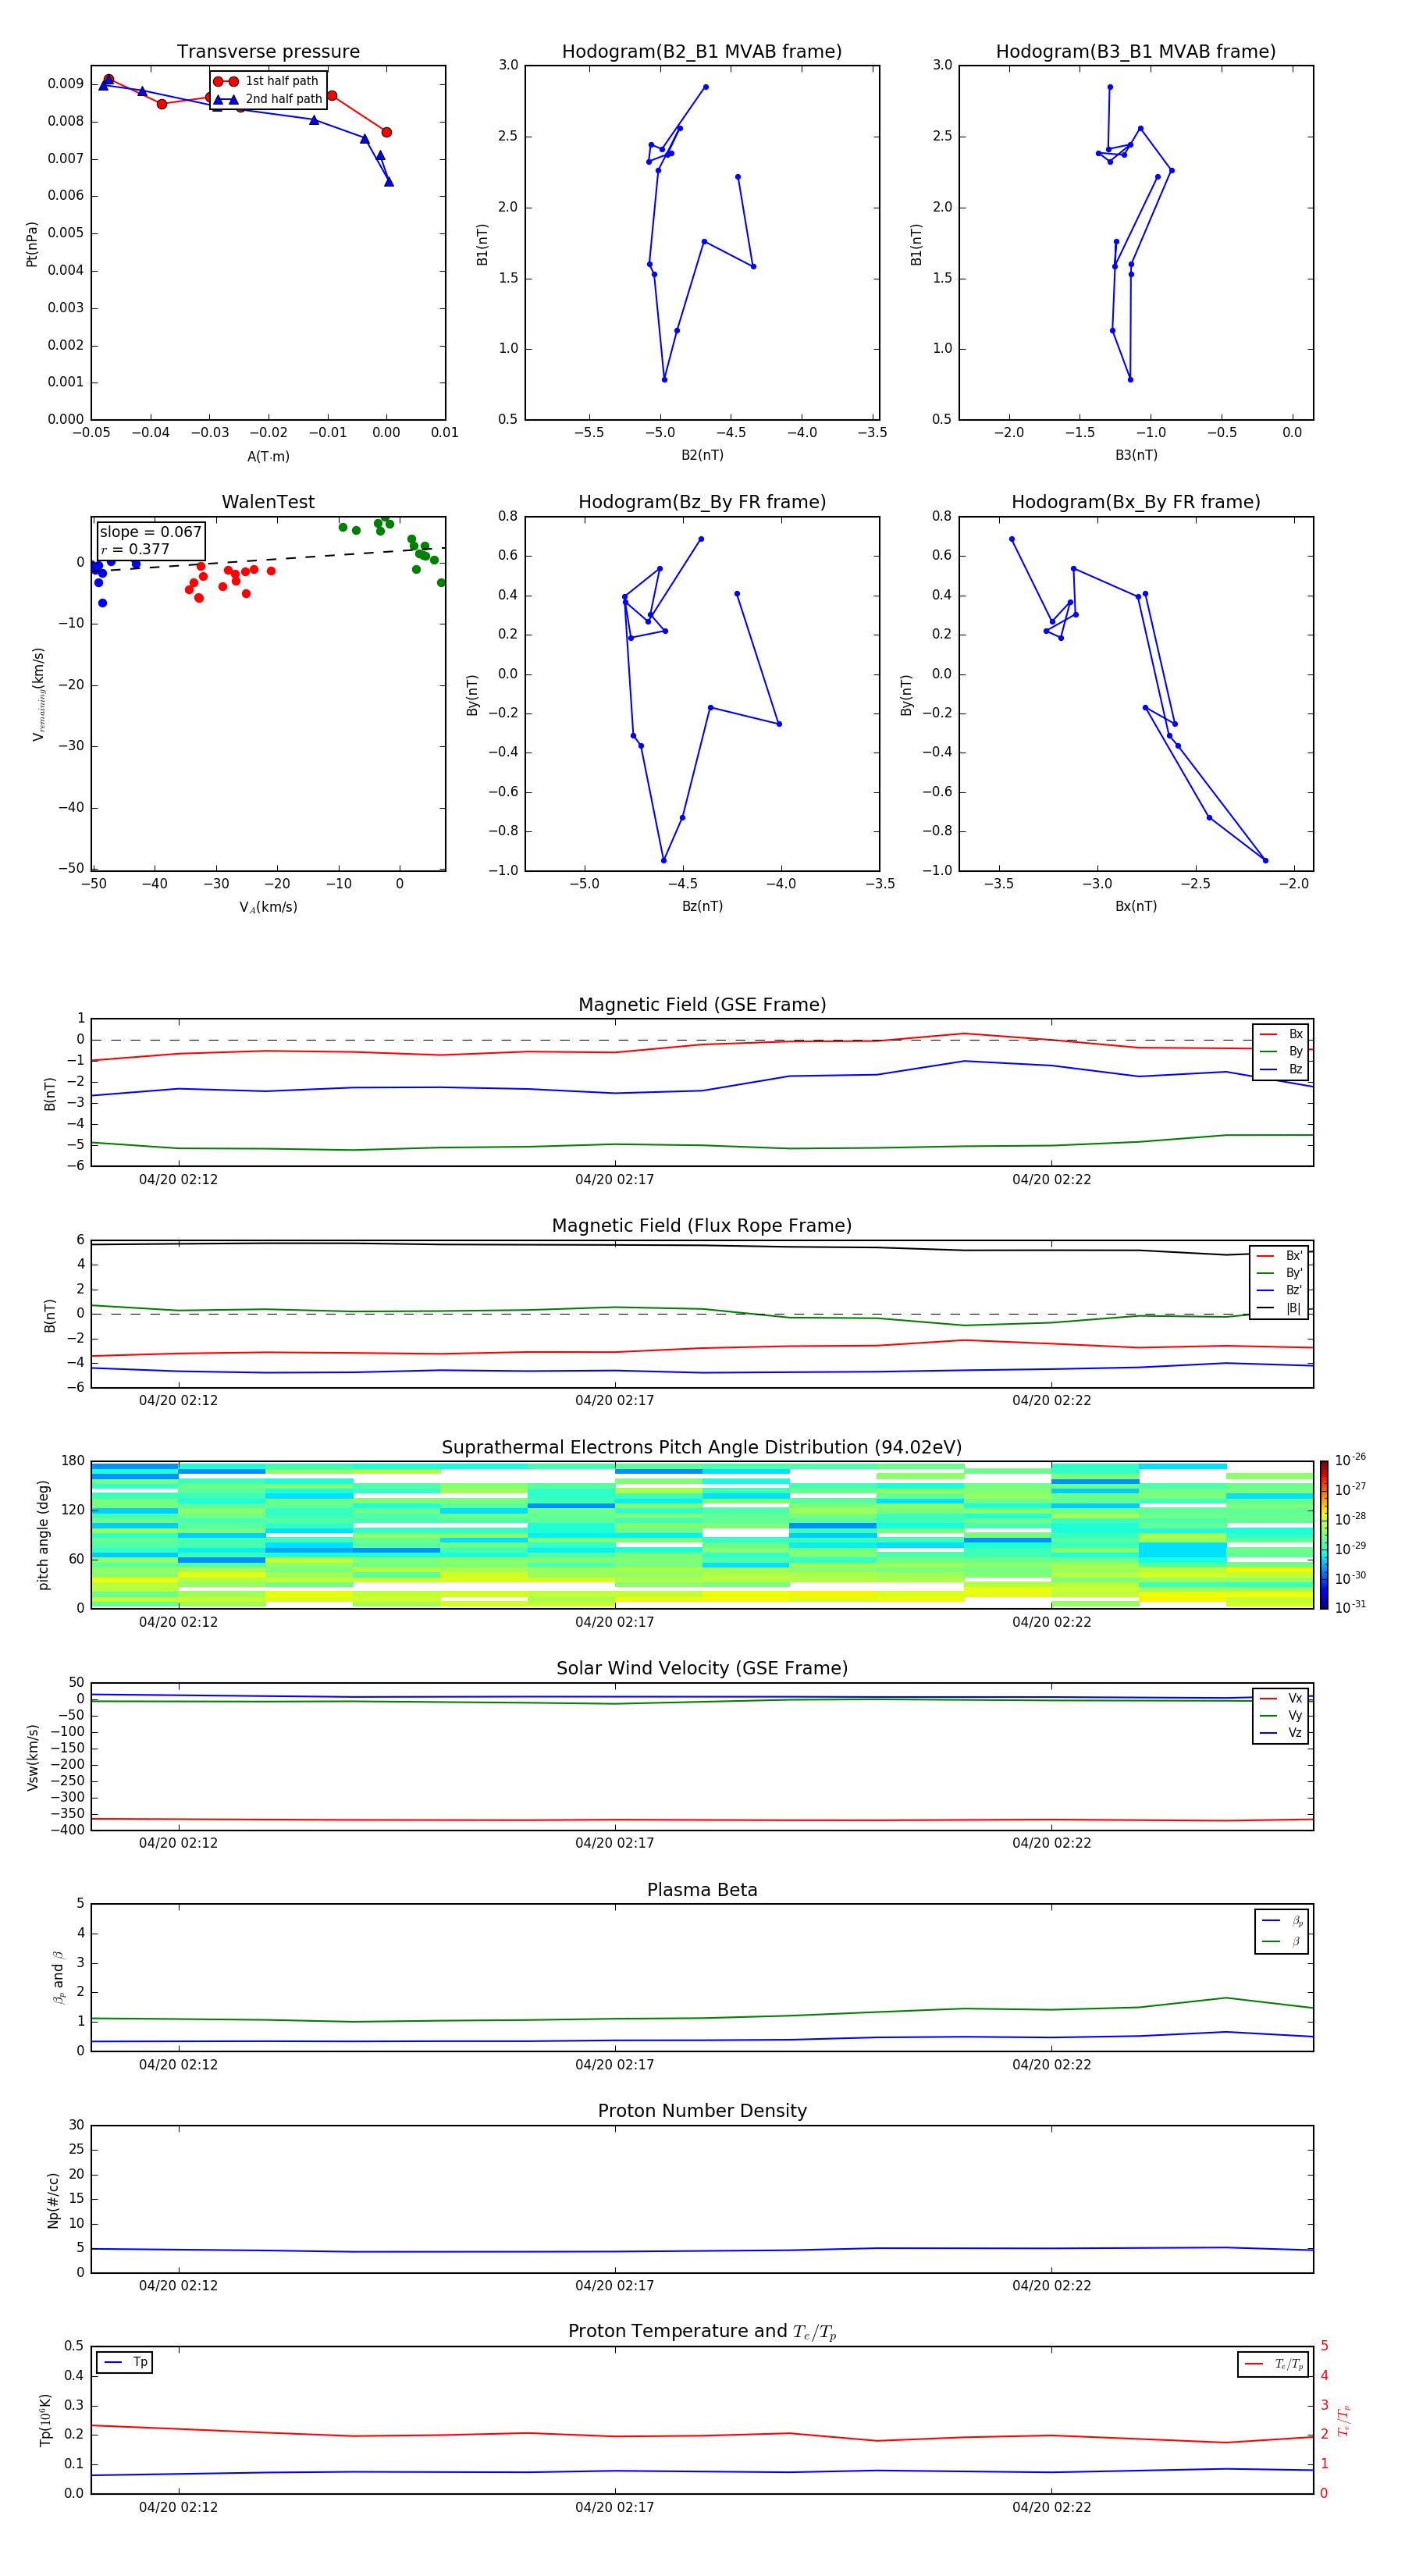Click the blue "Bz" legend entry in GSE field plot
Image resolution: width=1405 pixels, height=2576 pixels.
[x=1281, y=1069]
